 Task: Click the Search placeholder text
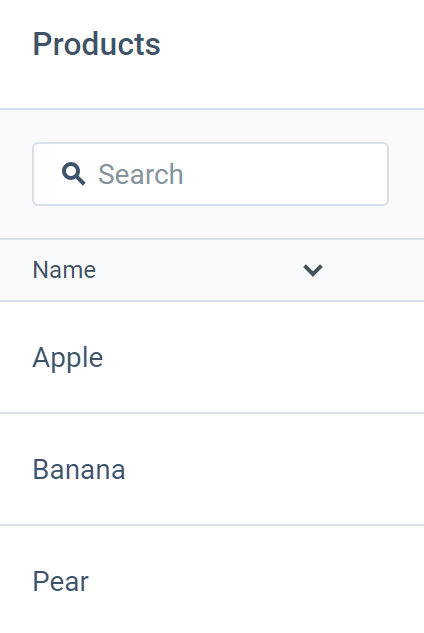[x=141, y=174]
